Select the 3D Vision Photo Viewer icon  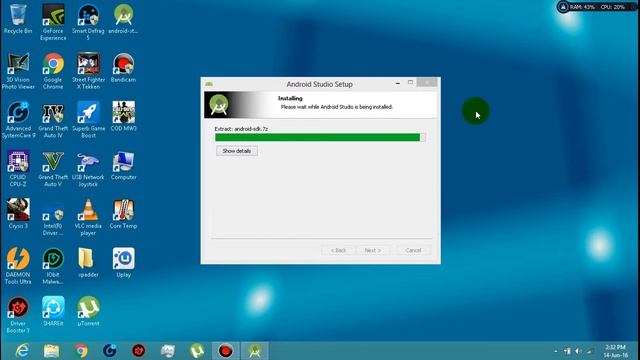click(18, 71)
